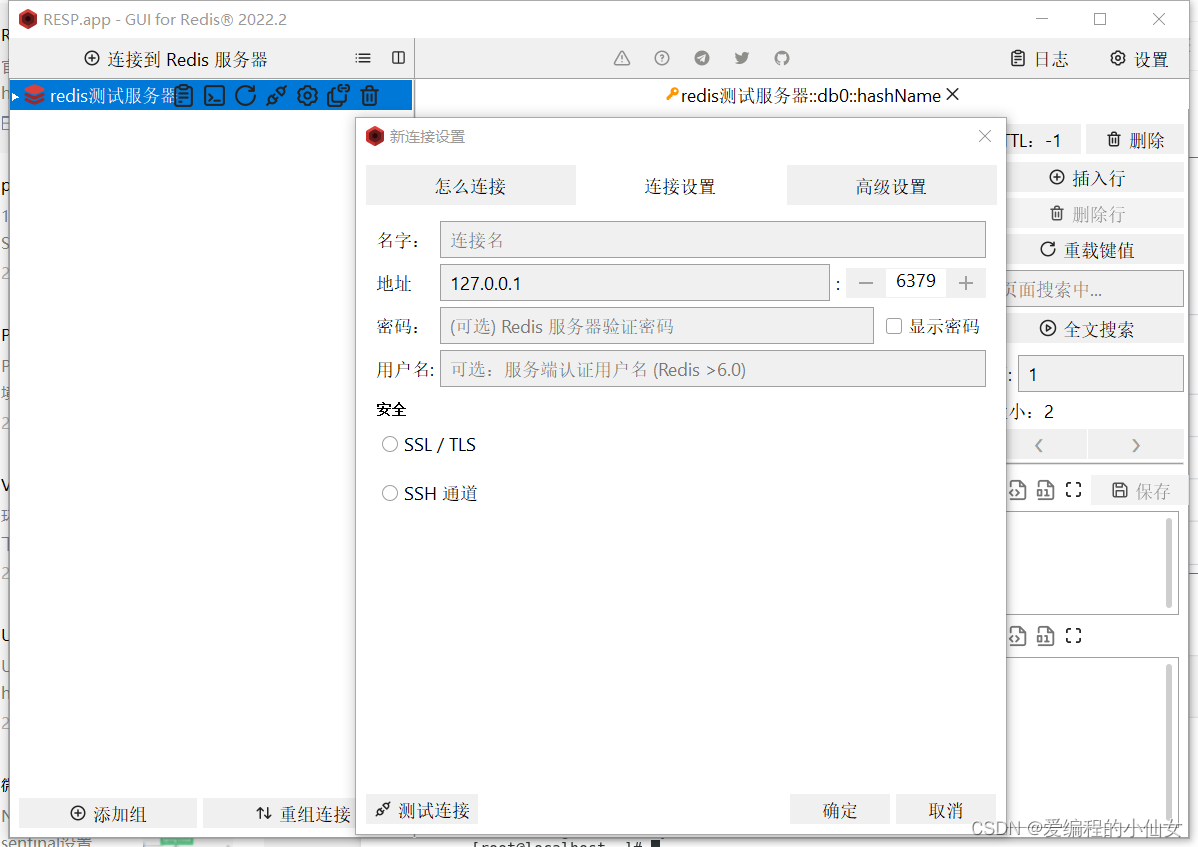Reload the redis测试服务器 connection
The height and width of the screenshot is (847, 1198).
pyautogui.click(x=245, y=95)
